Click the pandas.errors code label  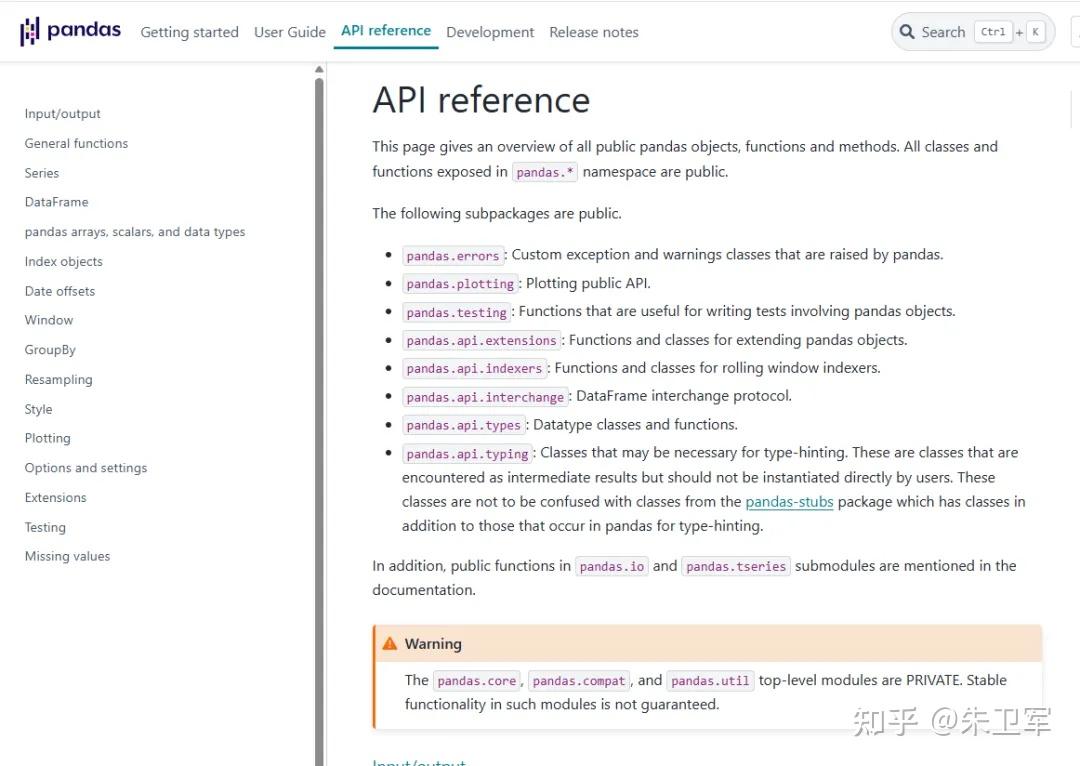coord(453,256)
